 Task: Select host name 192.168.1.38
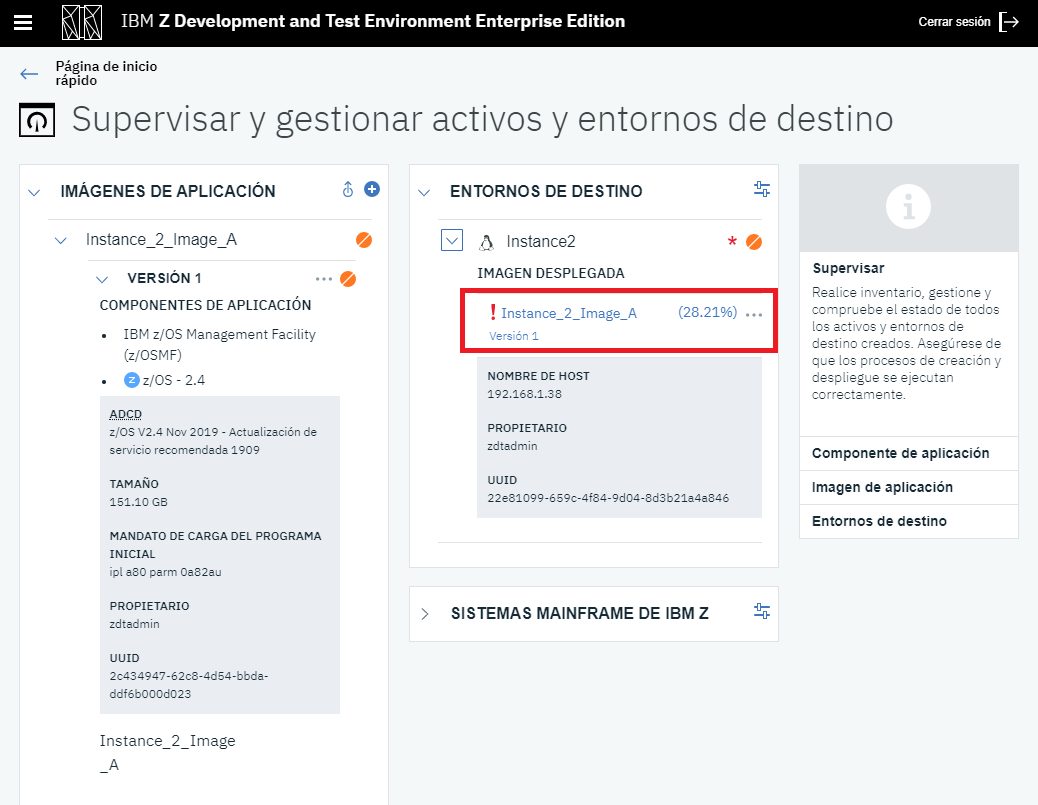point(524,394)
